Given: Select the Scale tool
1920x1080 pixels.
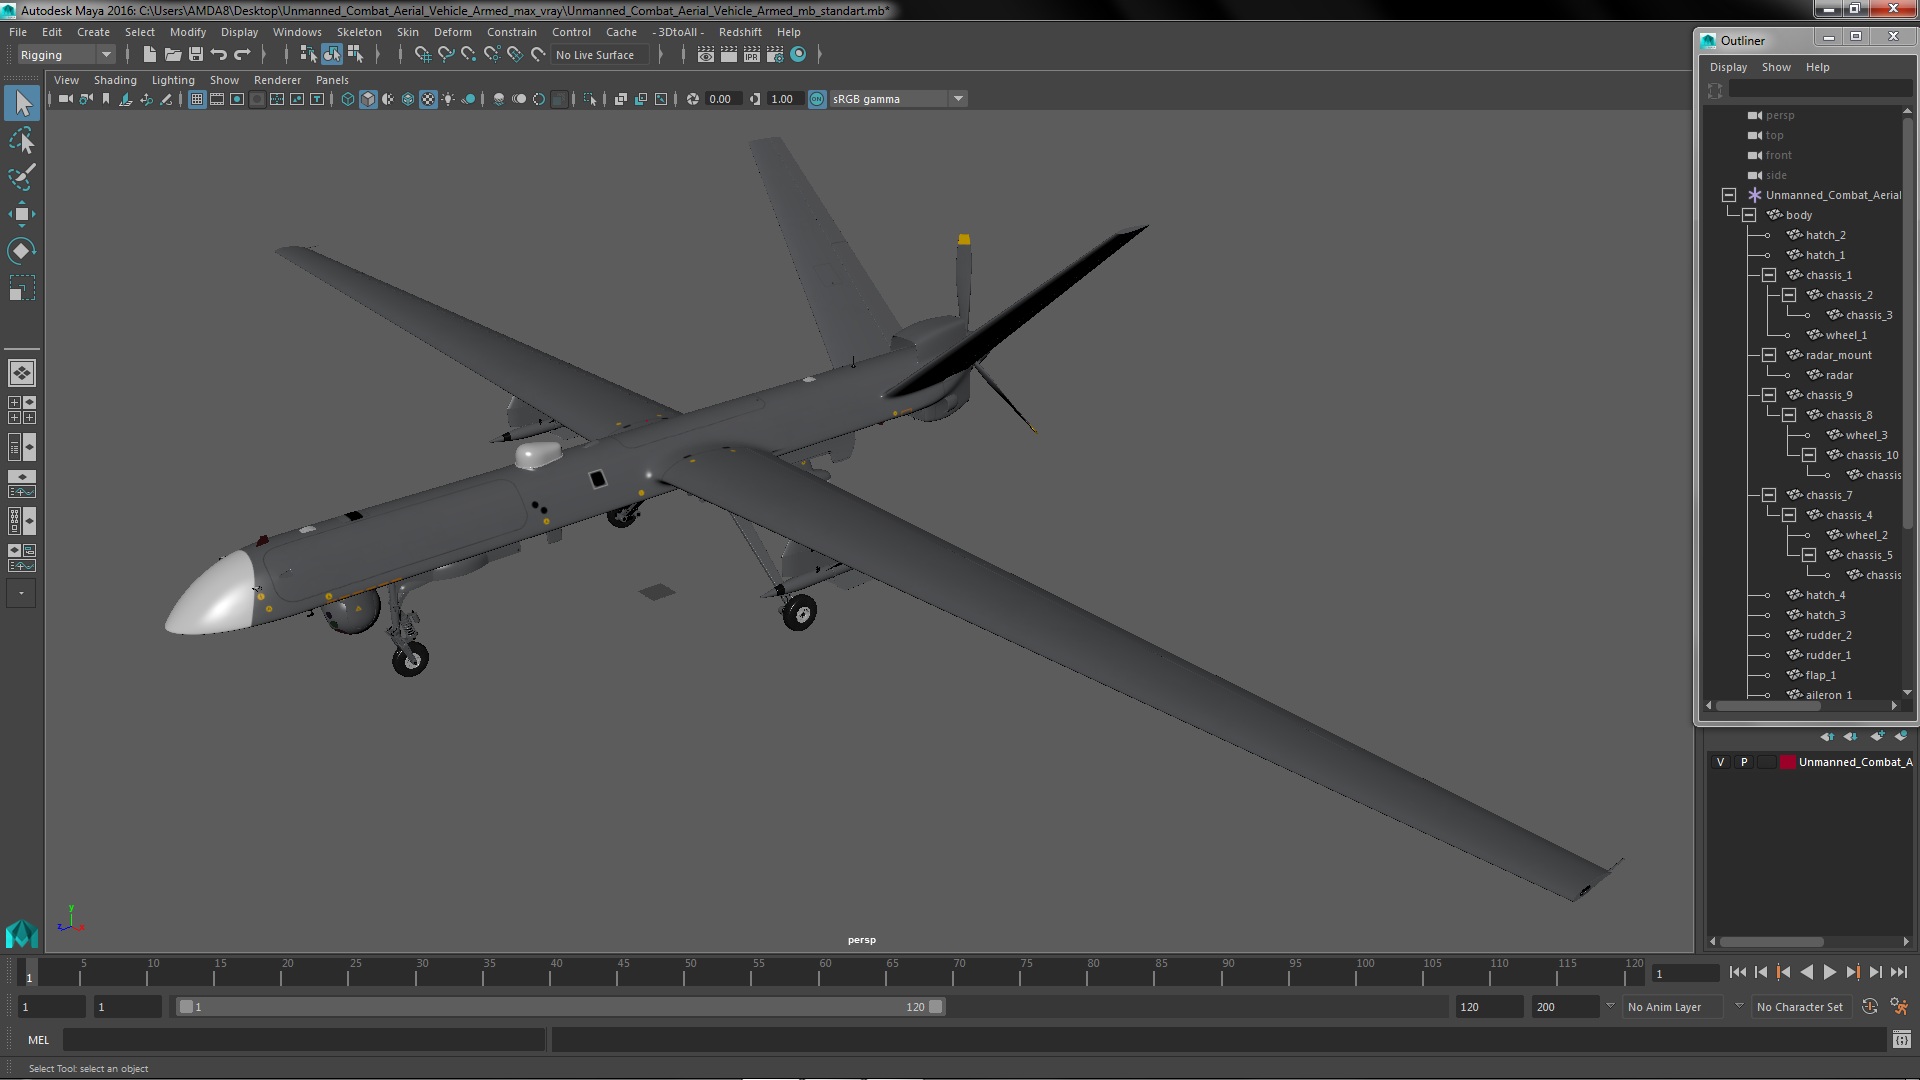Looking at the screenshot, I should [x=22, y=288].
